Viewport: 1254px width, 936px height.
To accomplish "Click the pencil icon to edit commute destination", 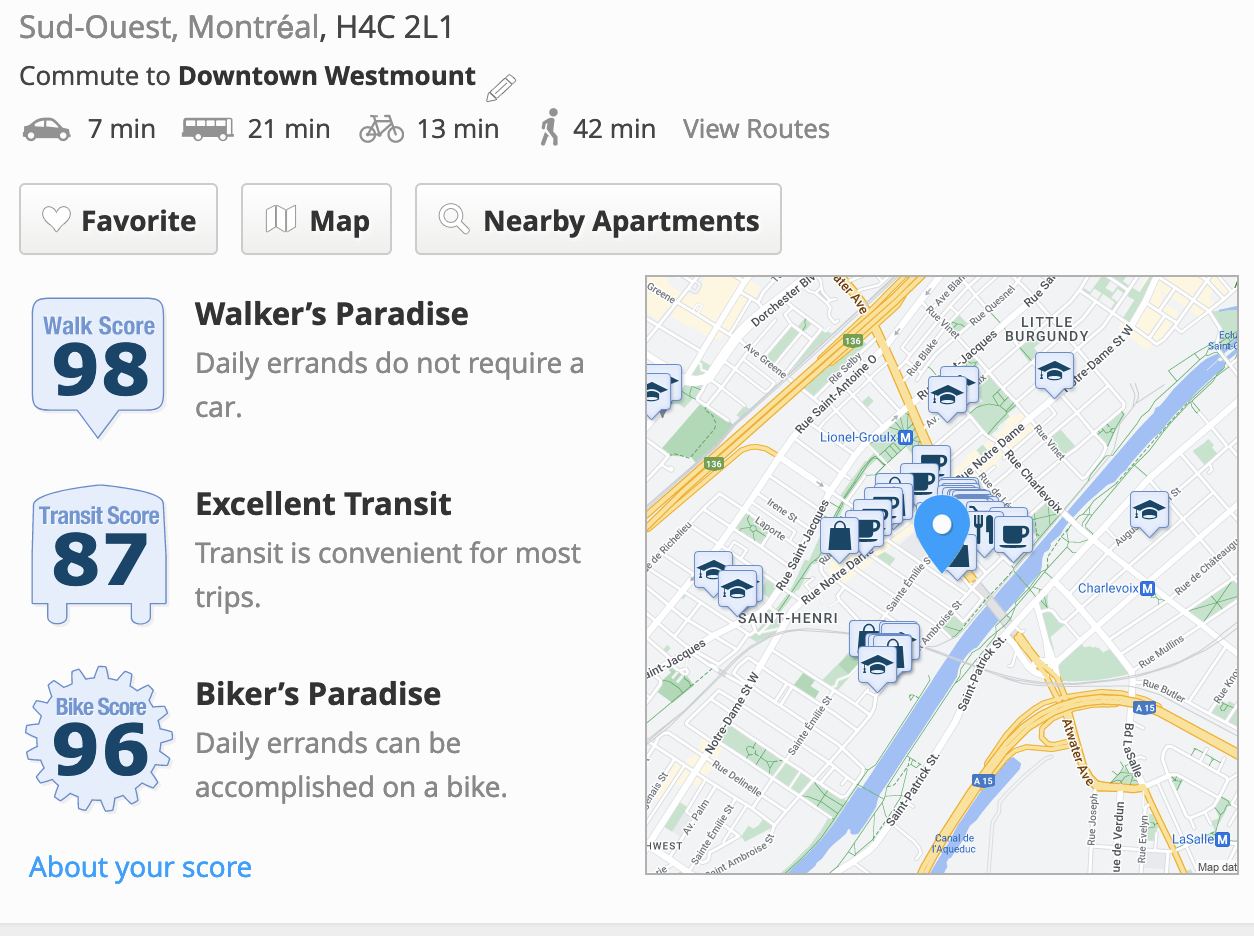I will pyautogui.click(x=500, y=88).
